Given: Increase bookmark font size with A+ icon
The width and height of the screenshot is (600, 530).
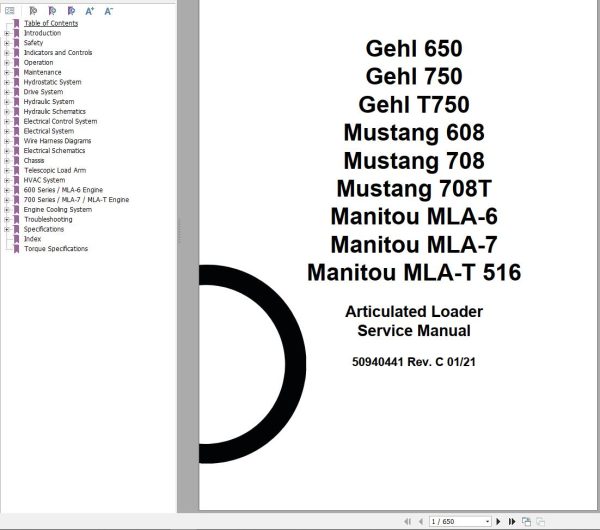Looking at the screenshot, I should [90, 11].
